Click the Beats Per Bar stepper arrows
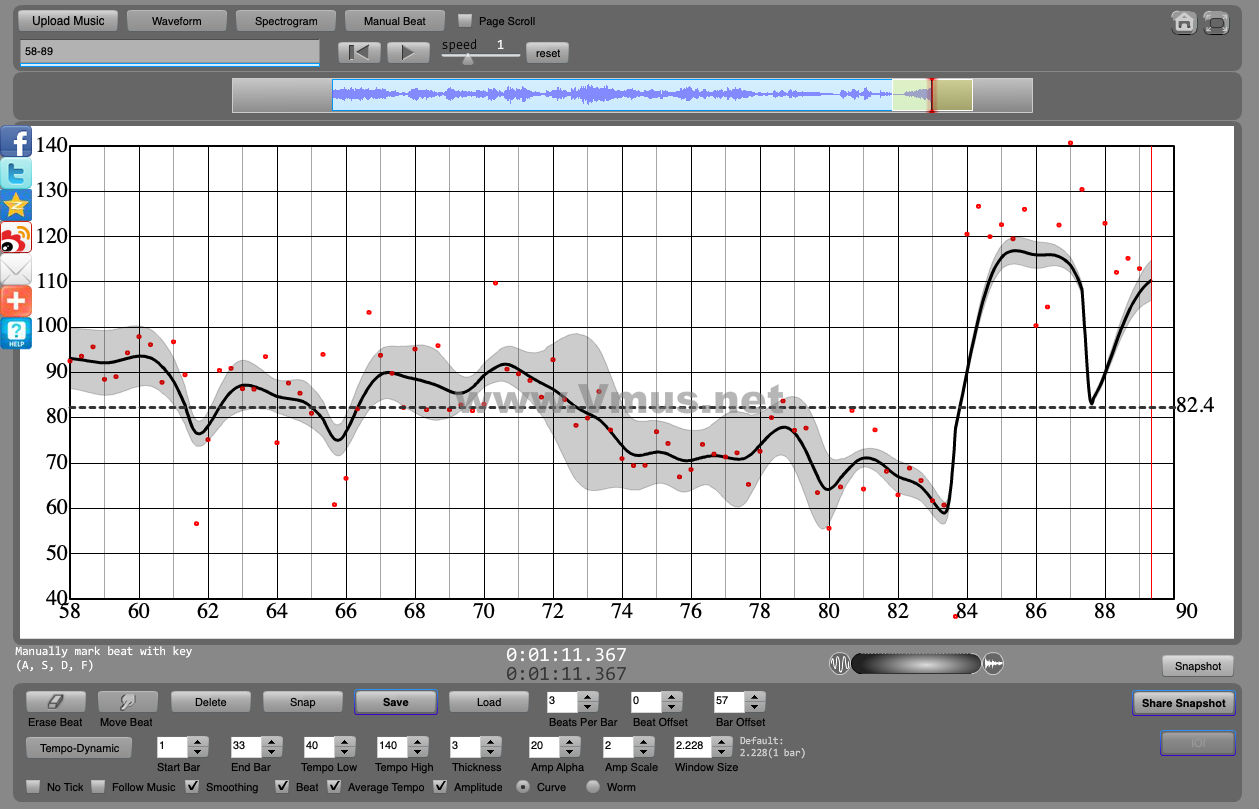Screen dimensions: 1259x809 tap(589, 702)
